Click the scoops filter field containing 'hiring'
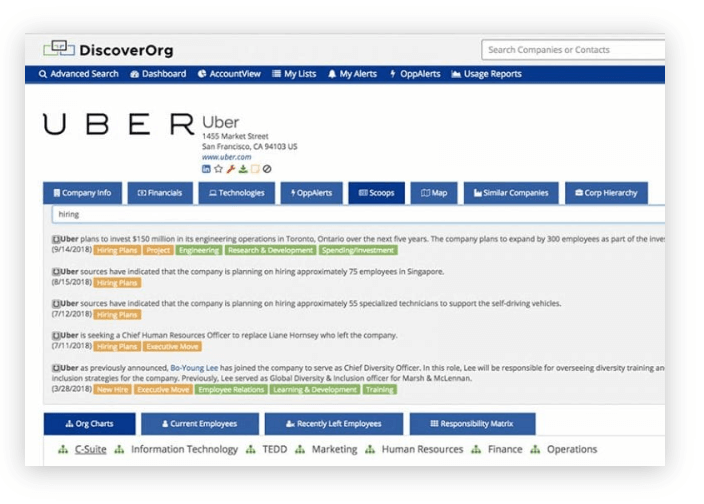The image size is (704, 504). click(358, 215)
